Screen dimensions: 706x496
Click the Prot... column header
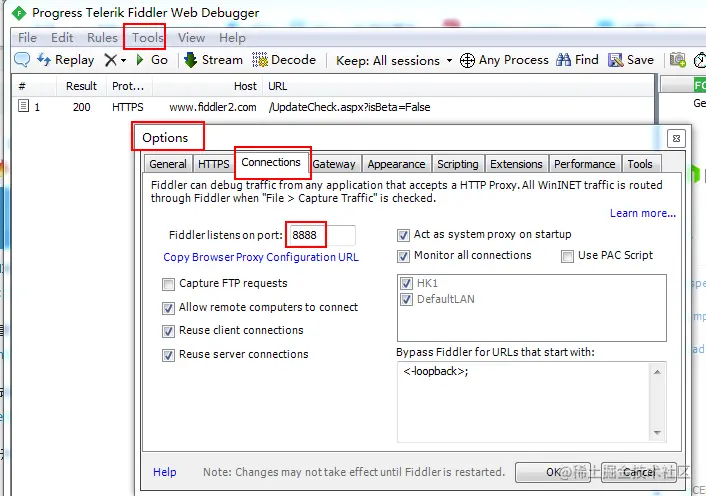tap(129, 86)
